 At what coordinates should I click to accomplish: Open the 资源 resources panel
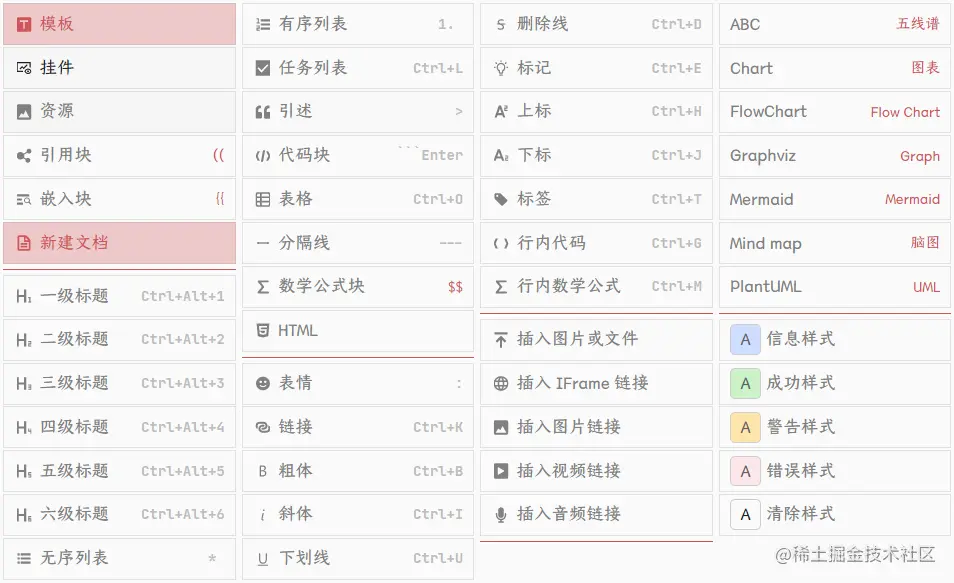pos(119,111)
